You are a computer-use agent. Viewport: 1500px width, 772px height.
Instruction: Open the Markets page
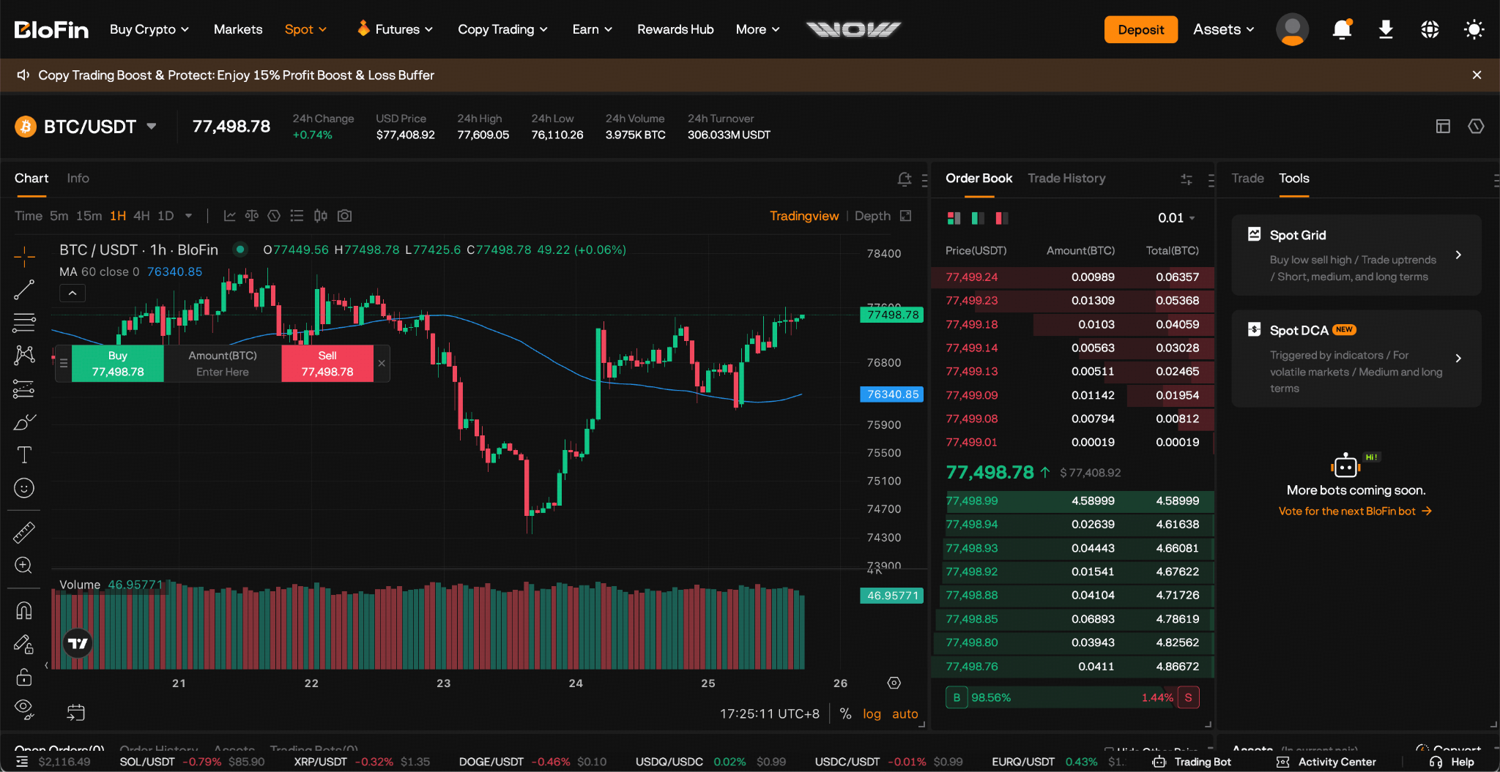click(238, 29)
